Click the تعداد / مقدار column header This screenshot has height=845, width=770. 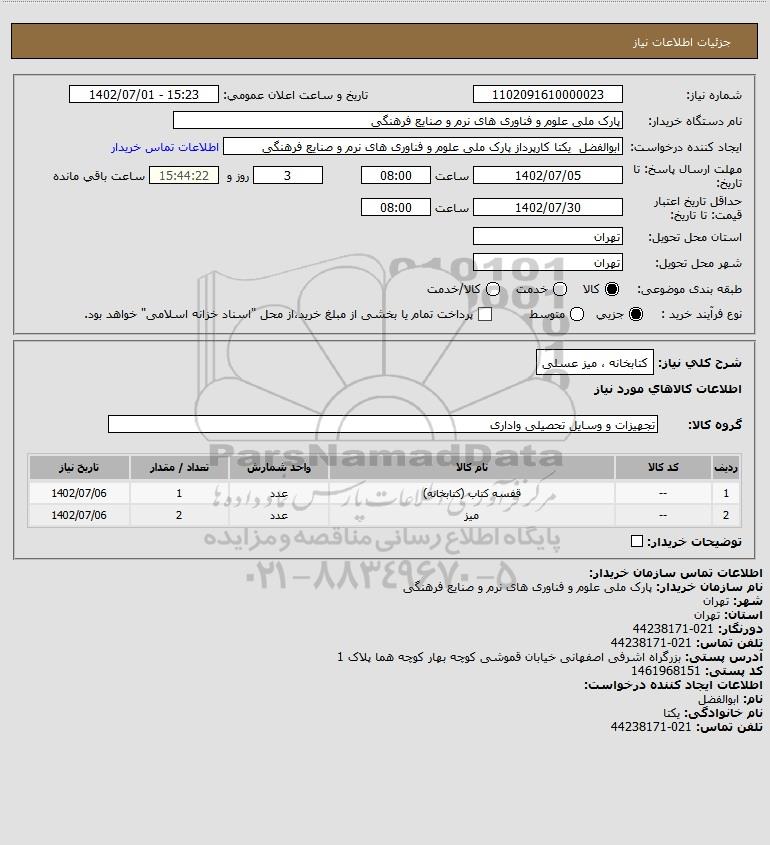[179, 468]
